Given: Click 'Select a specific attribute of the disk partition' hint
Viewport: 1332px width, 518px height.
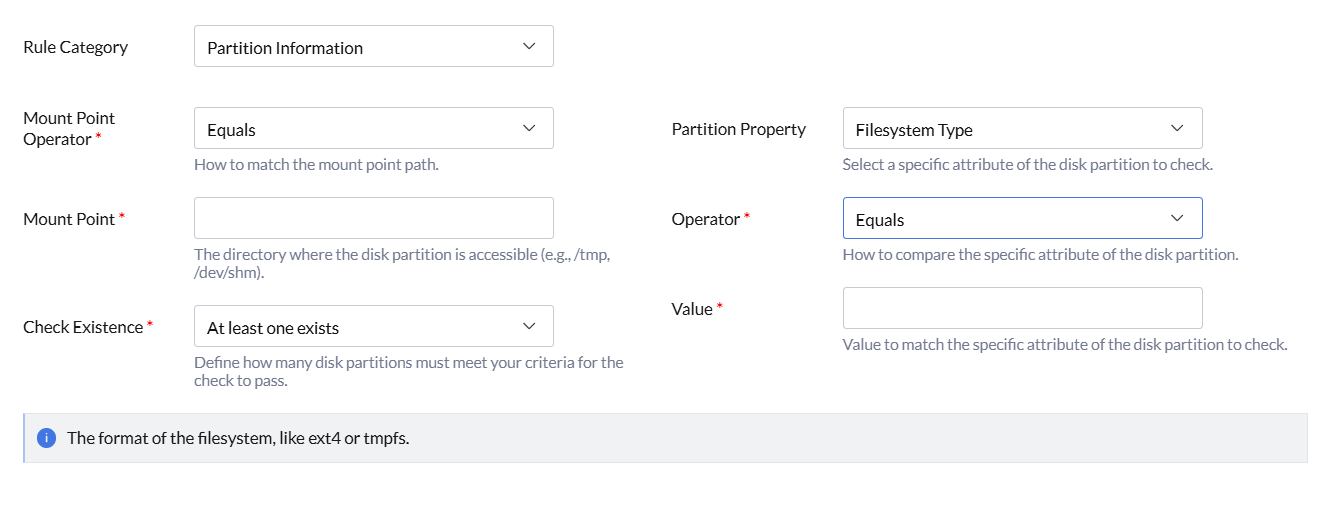Looking at the screenshot, I should coord(1028,164).
